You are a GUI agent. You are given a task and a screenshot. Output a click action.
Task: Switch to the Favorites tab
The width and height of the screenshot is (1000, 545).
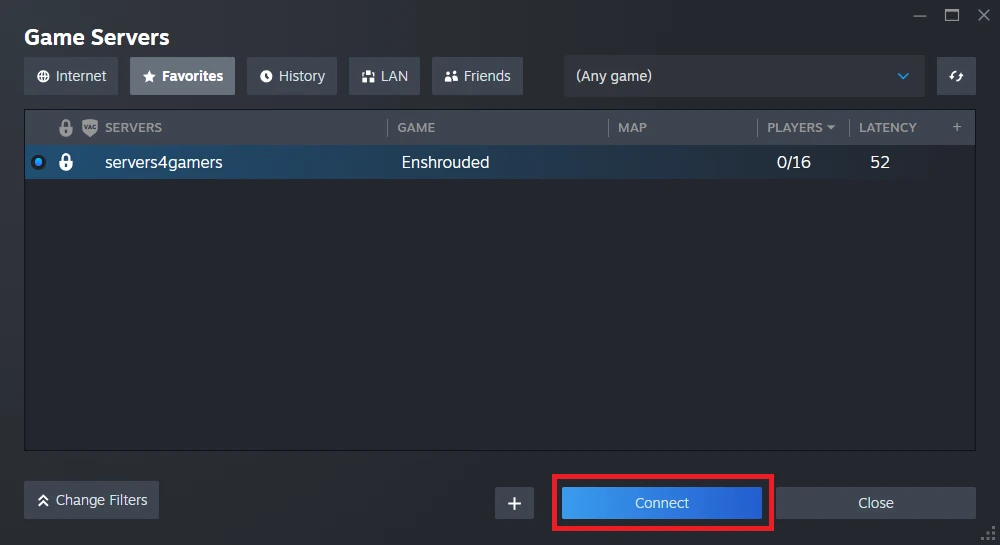(x=182, y=76)
